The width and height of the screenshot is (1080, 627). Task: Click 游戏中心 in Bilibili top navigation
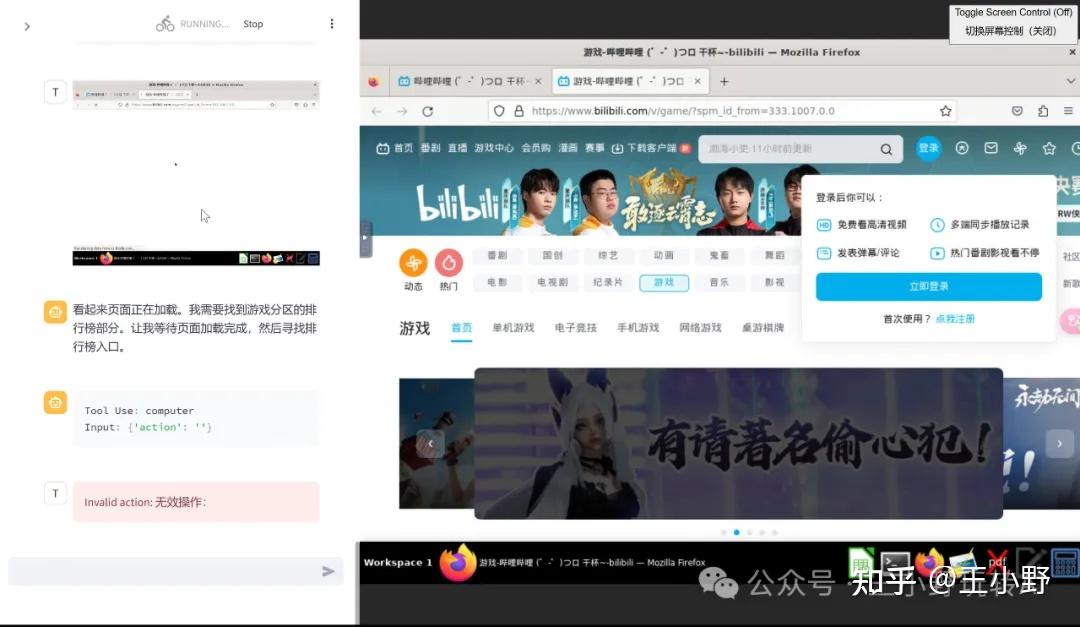pyautogui.click(x=494, y=148)
